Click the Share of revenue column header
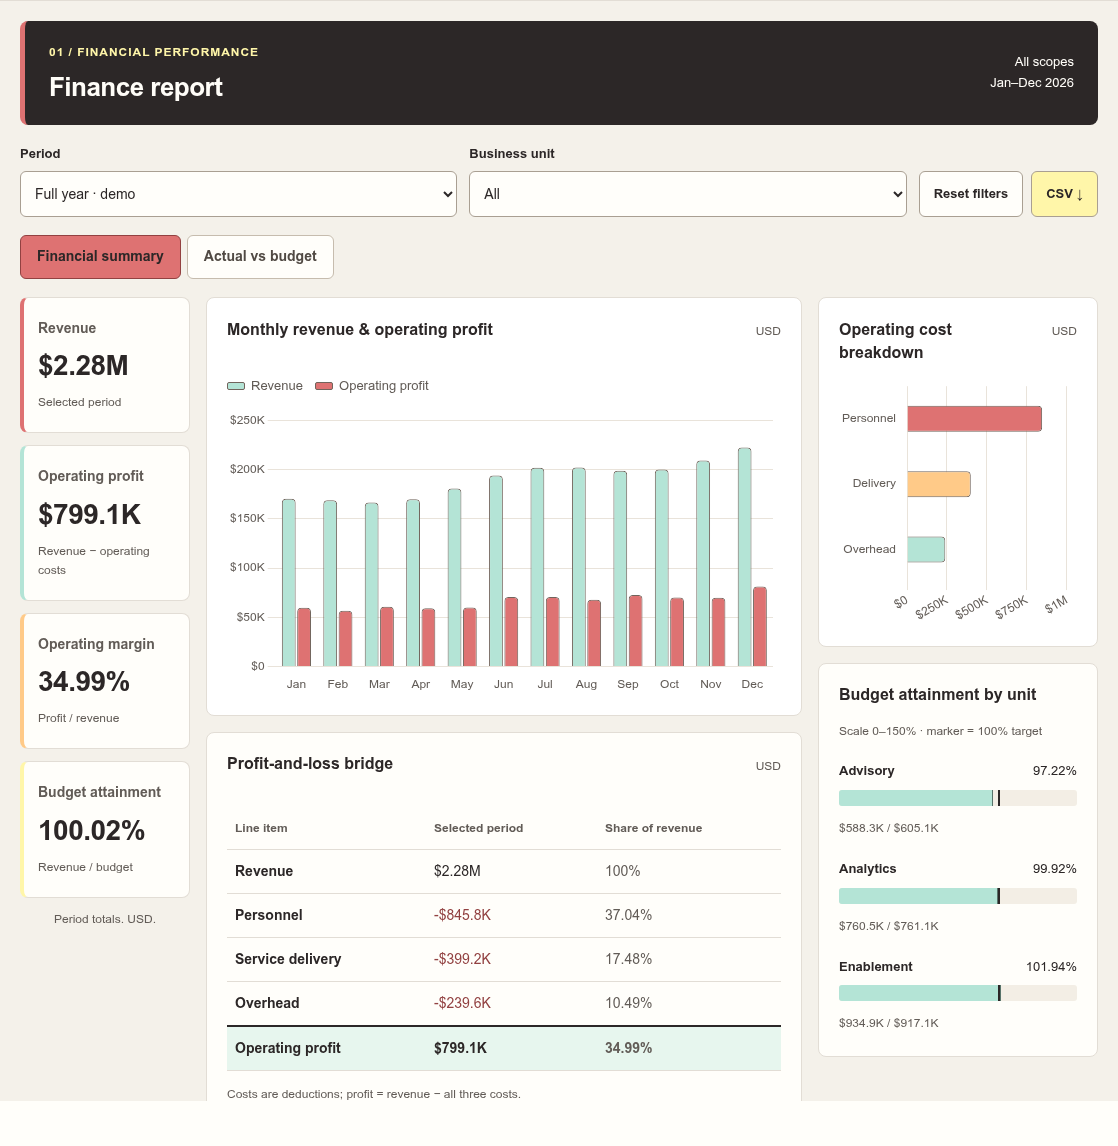Viewport: 1118px width, 1146px height. (x=653, y=828)
